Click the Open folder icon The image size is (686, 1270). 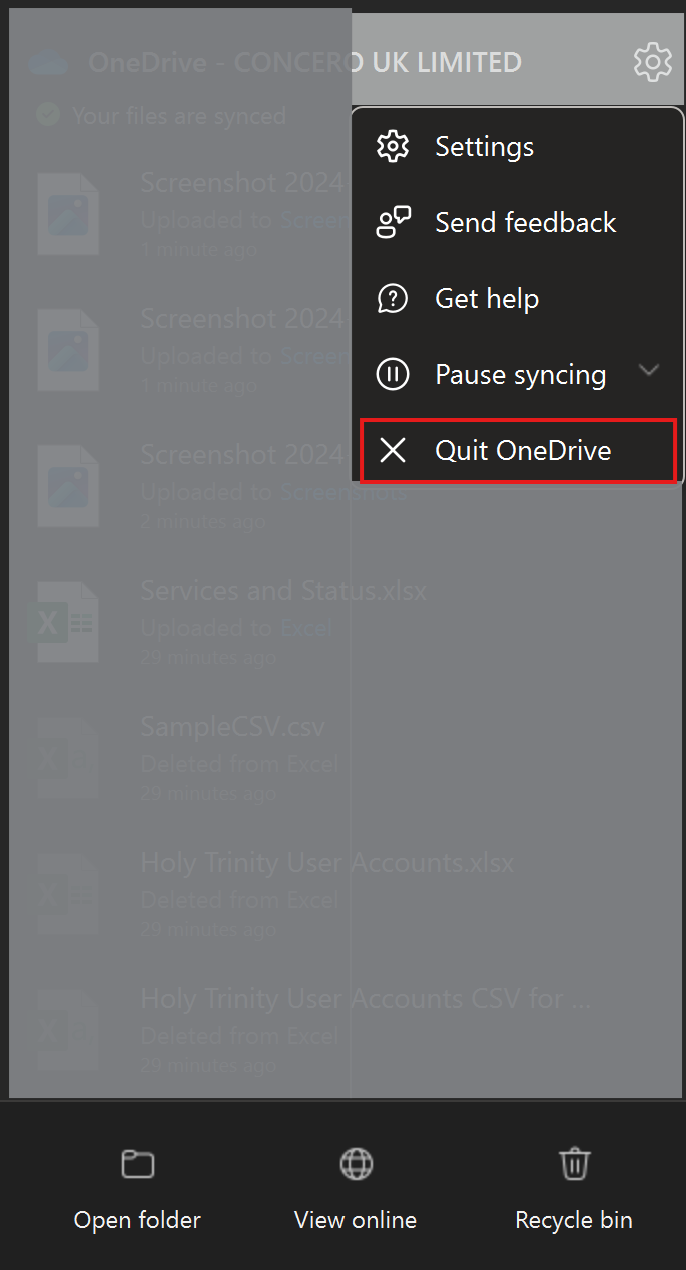click(x=138, y=1164)
